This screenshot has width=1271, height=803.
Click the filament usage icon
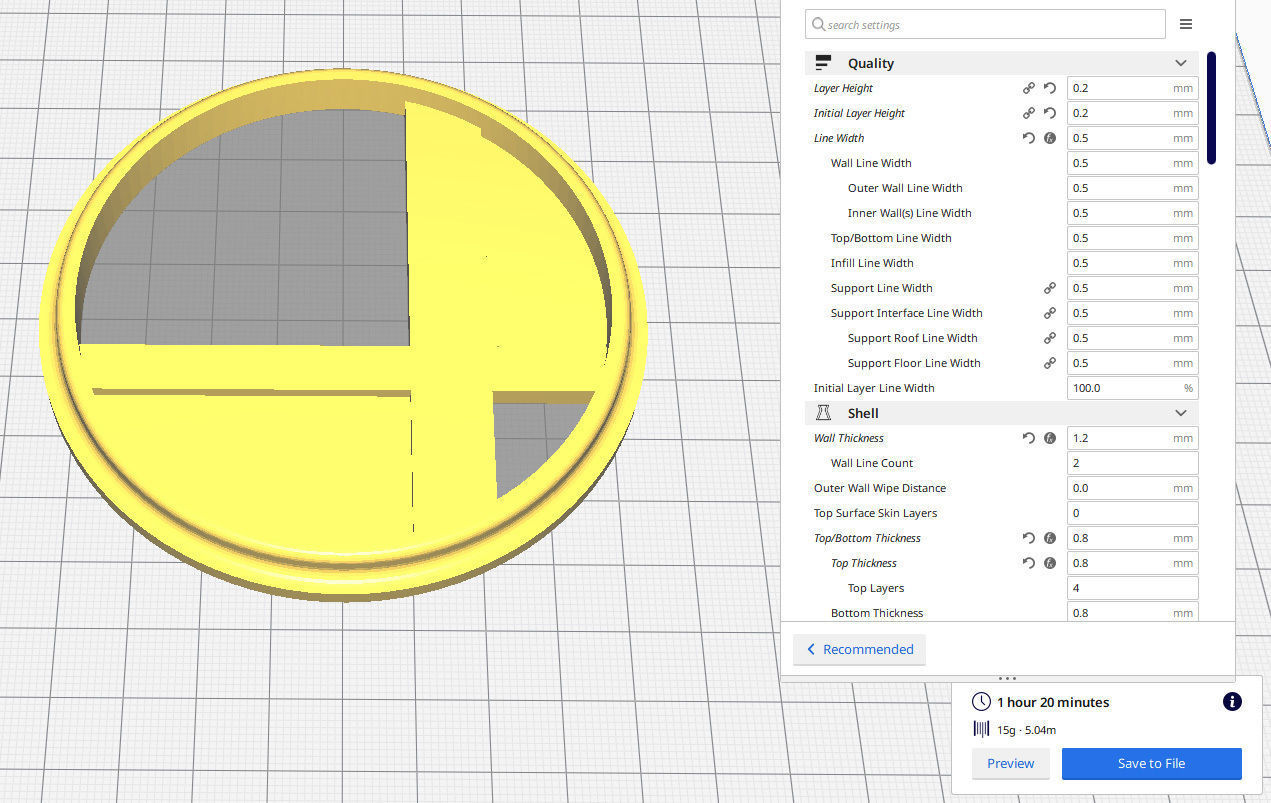981,730
